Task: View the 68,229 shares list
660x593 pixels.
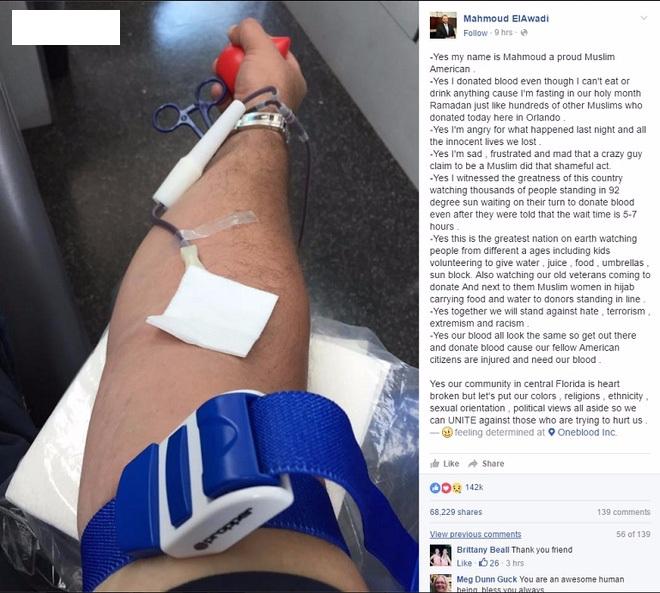Action: pyautogui.click(x=456, y=512)
